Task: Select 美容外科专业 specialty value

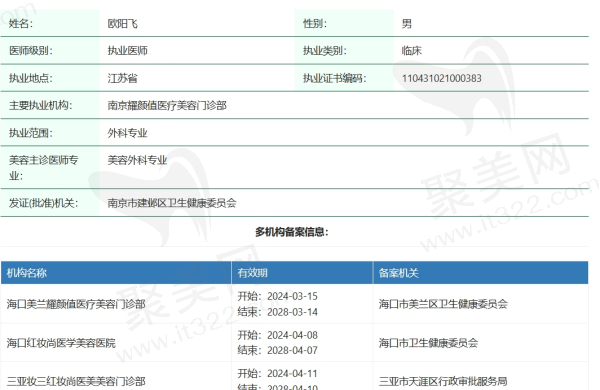Action: [137, 160]
